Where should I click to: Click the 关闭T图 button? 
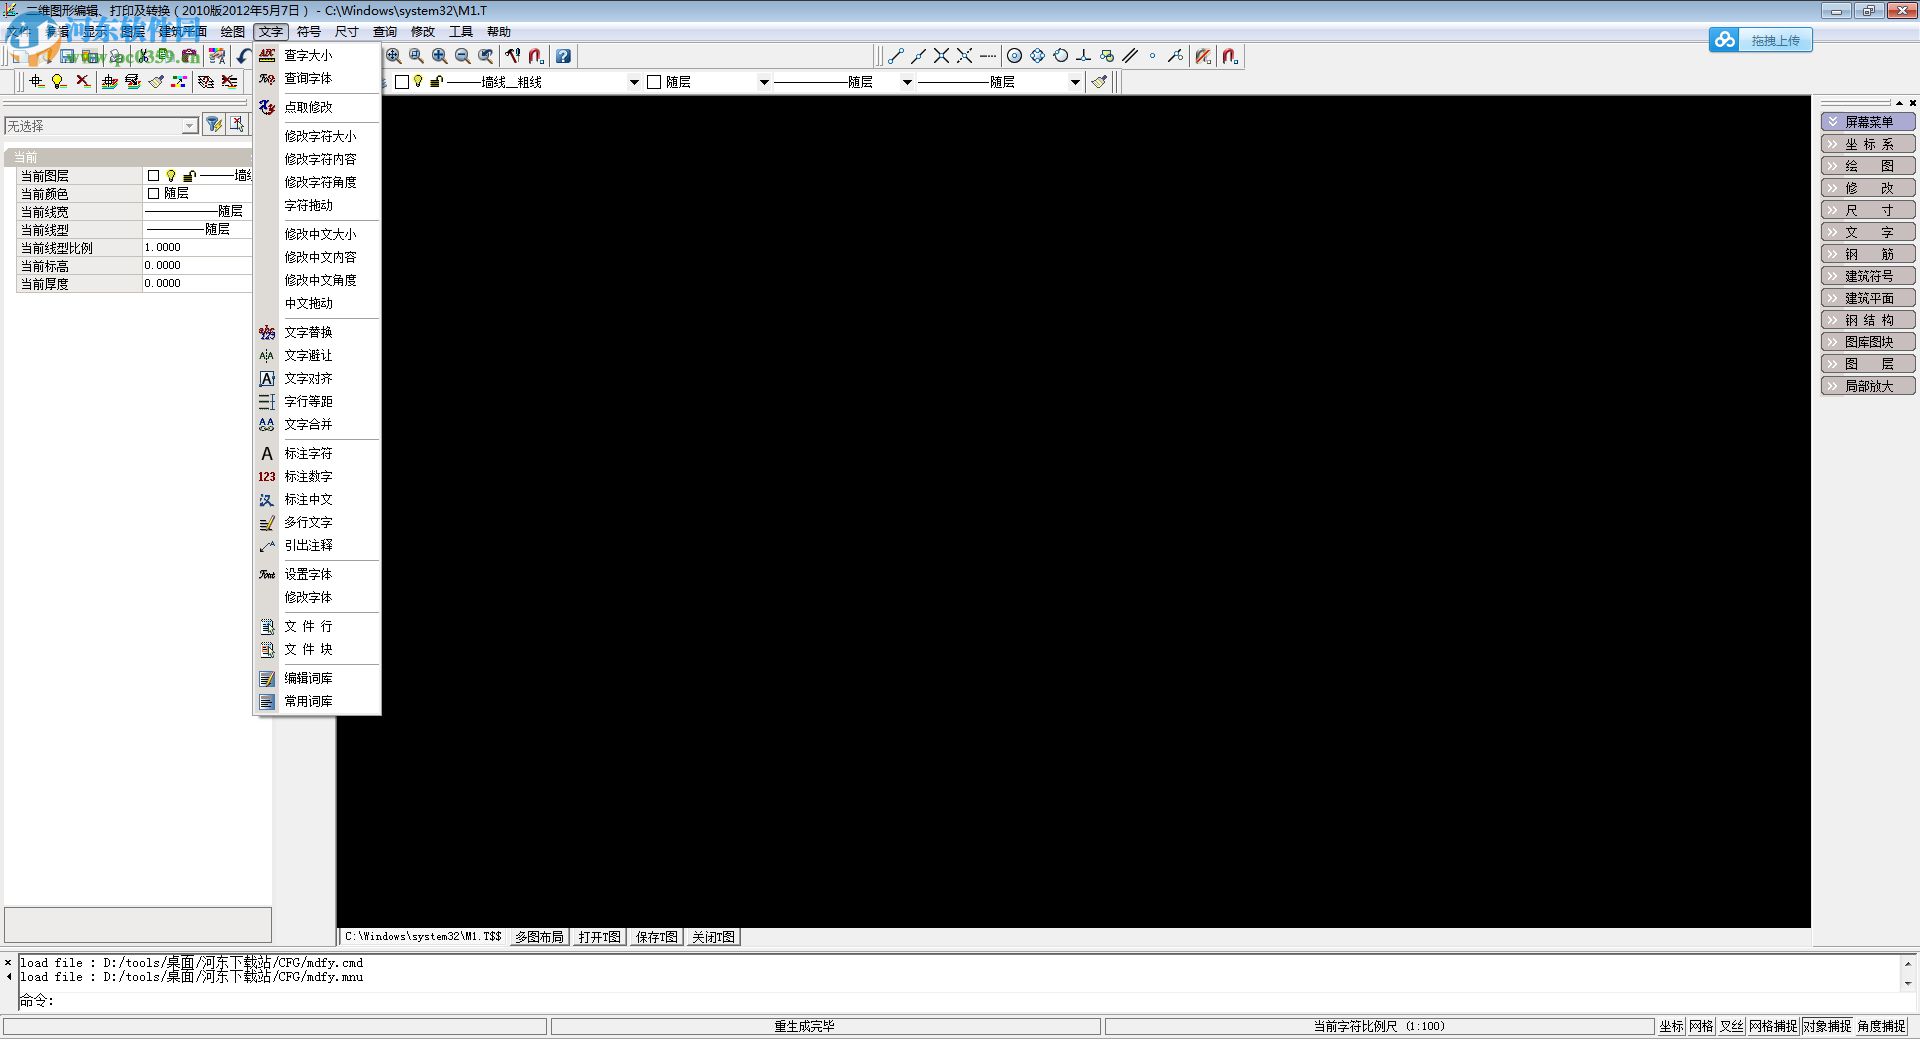[713, 937]
